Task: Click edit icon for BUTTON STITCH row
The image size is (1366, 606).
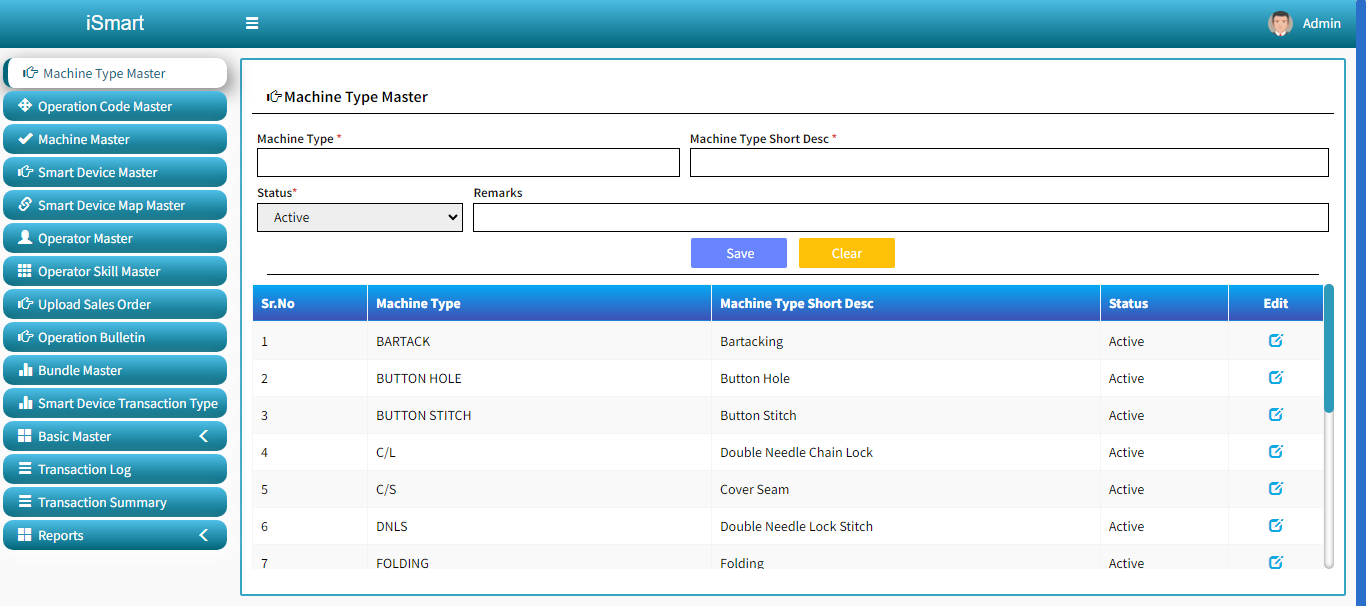Action: tap(1275, 415)
